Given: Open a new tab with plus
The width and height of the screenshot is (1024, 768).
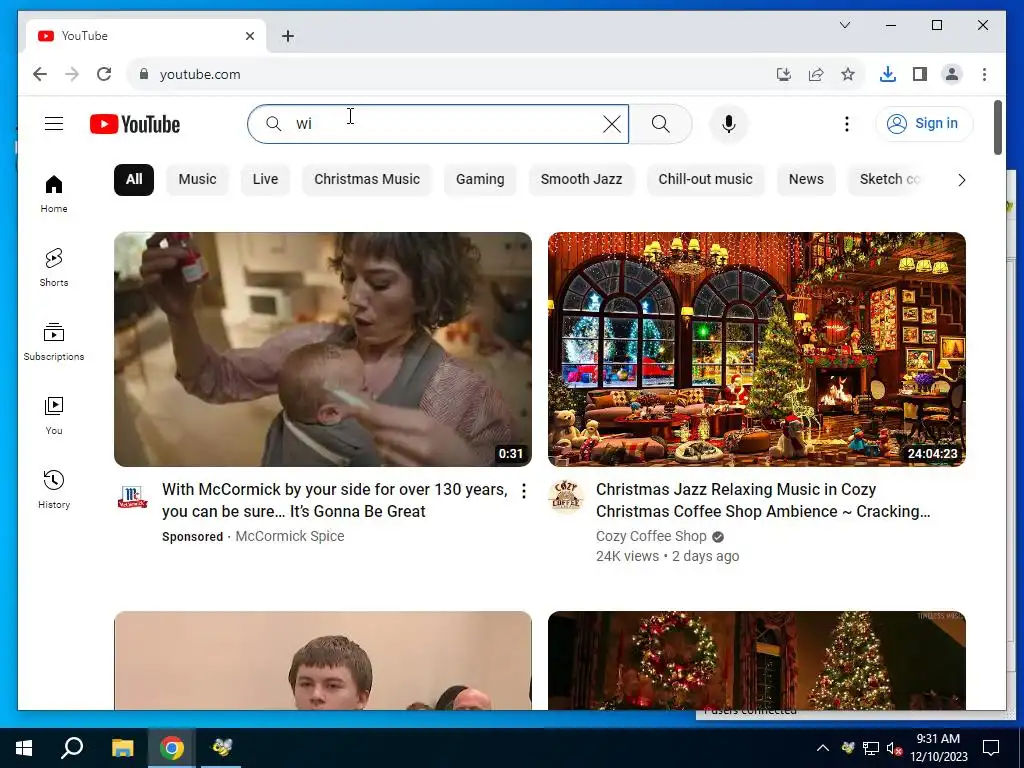Looking at the screenshot, I should [288, 36].
